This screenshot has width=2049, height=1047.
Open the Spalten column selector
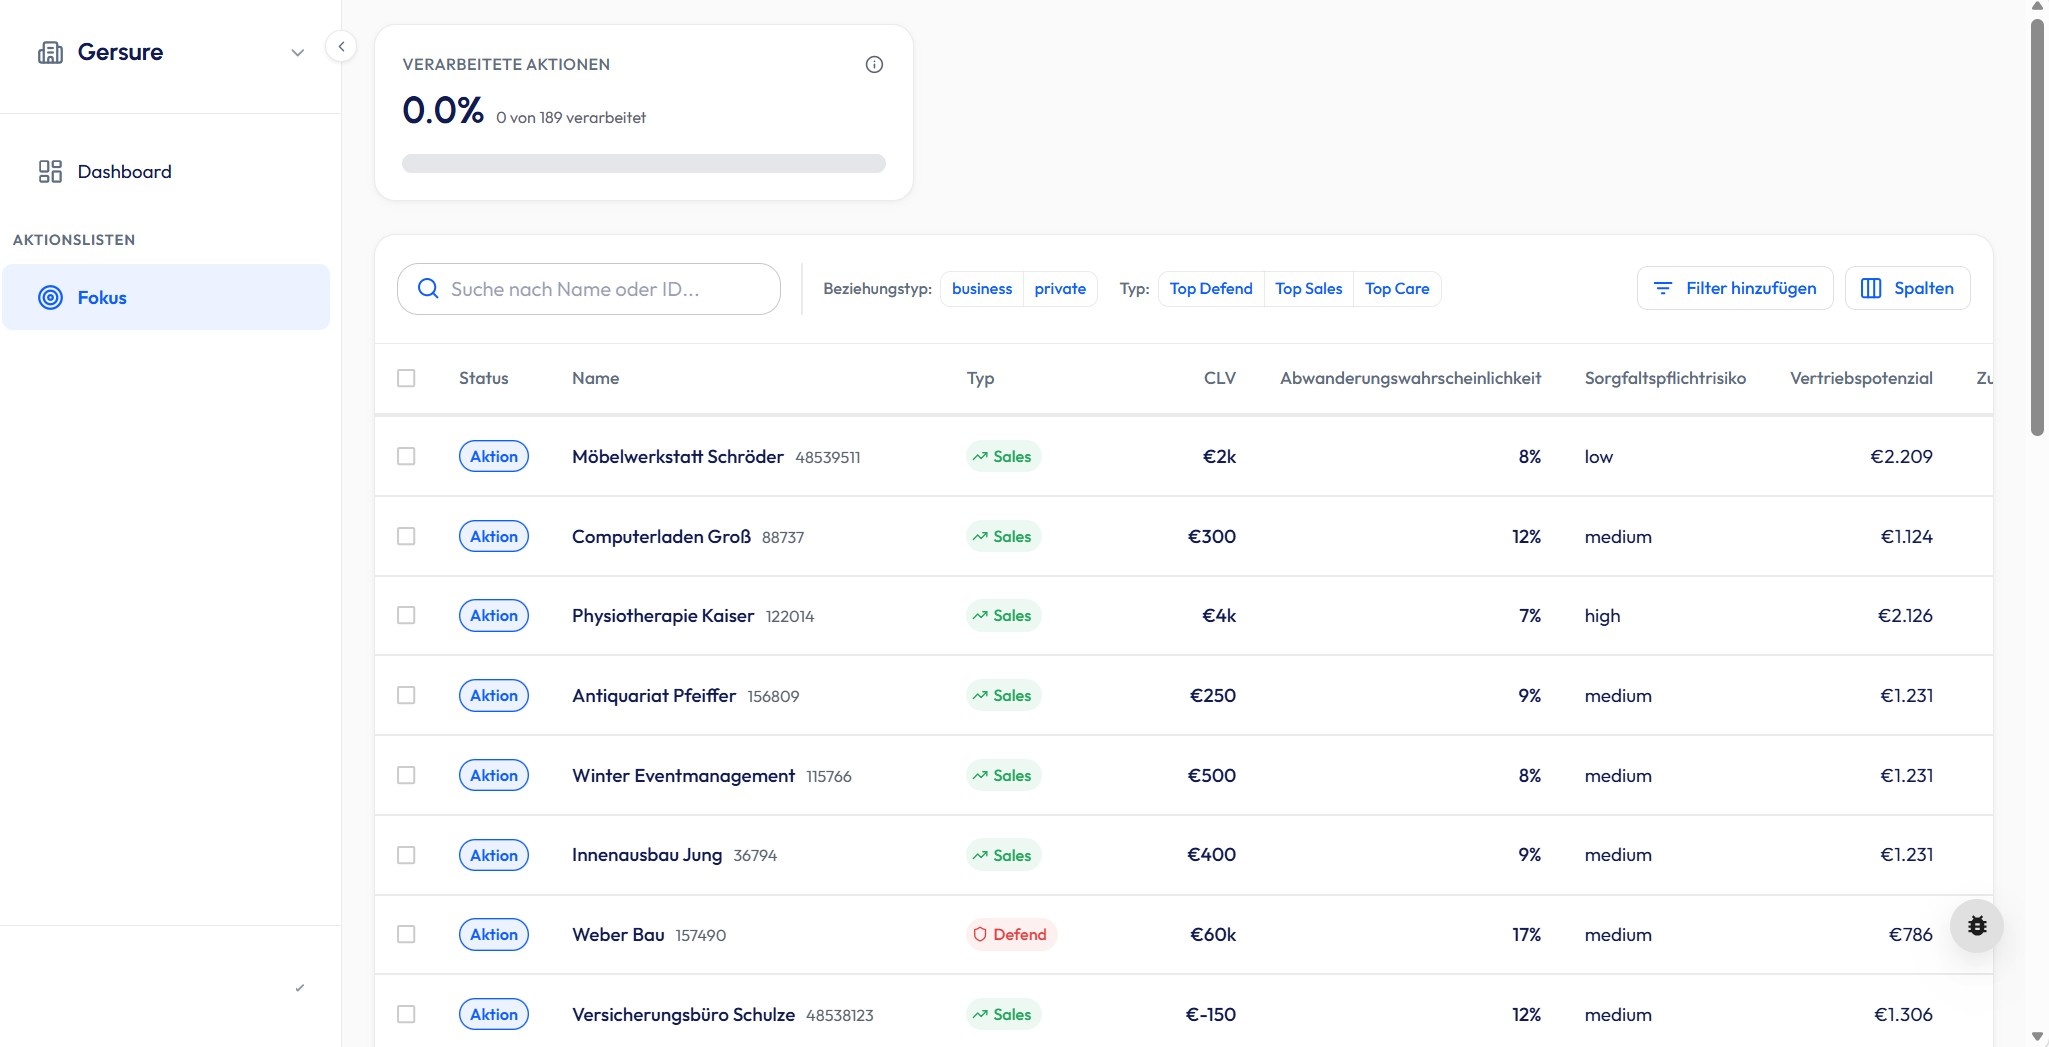1907,288
